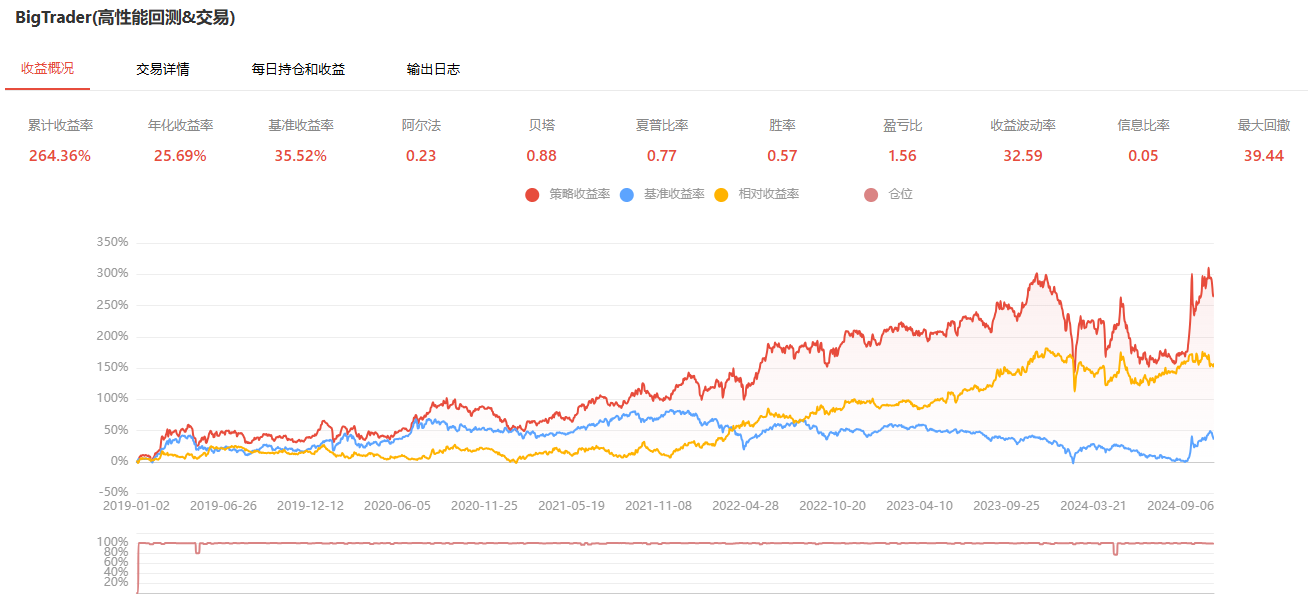This screenshot has height=606, width=1308.
Task: Click the 相对收益率 legend label
Action: pyautogui.click(x=768, y=195)
